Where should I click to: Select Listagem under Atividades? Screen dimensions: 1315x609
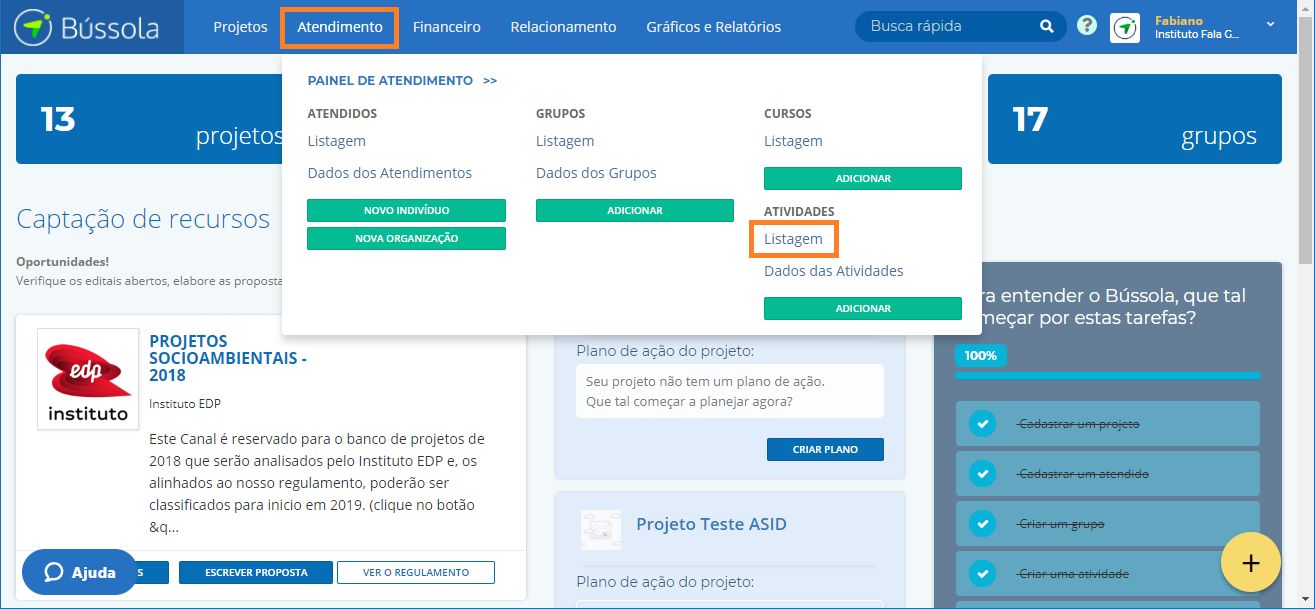click(793, 239)
